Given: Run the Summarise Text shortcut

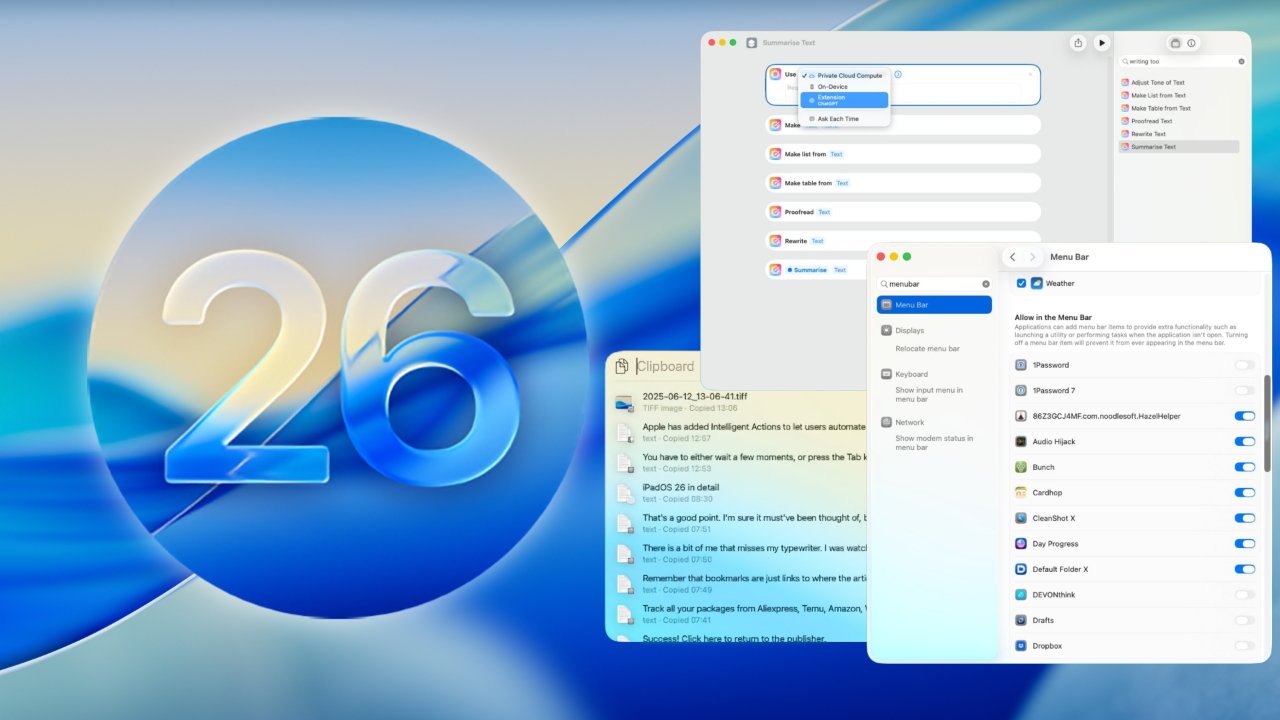Looking at the screenshot, I should pos(1101,43).
